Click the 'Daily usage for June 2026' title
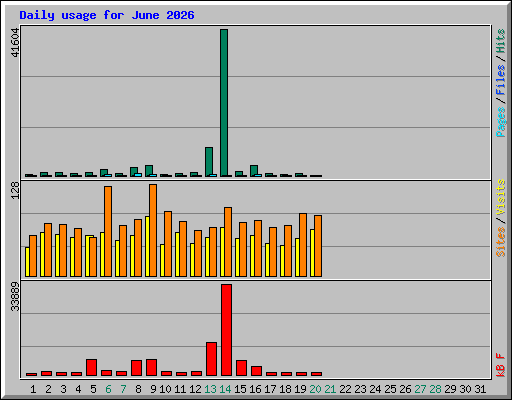This screenshot has height=400, width=512. [x=107, y=15]
